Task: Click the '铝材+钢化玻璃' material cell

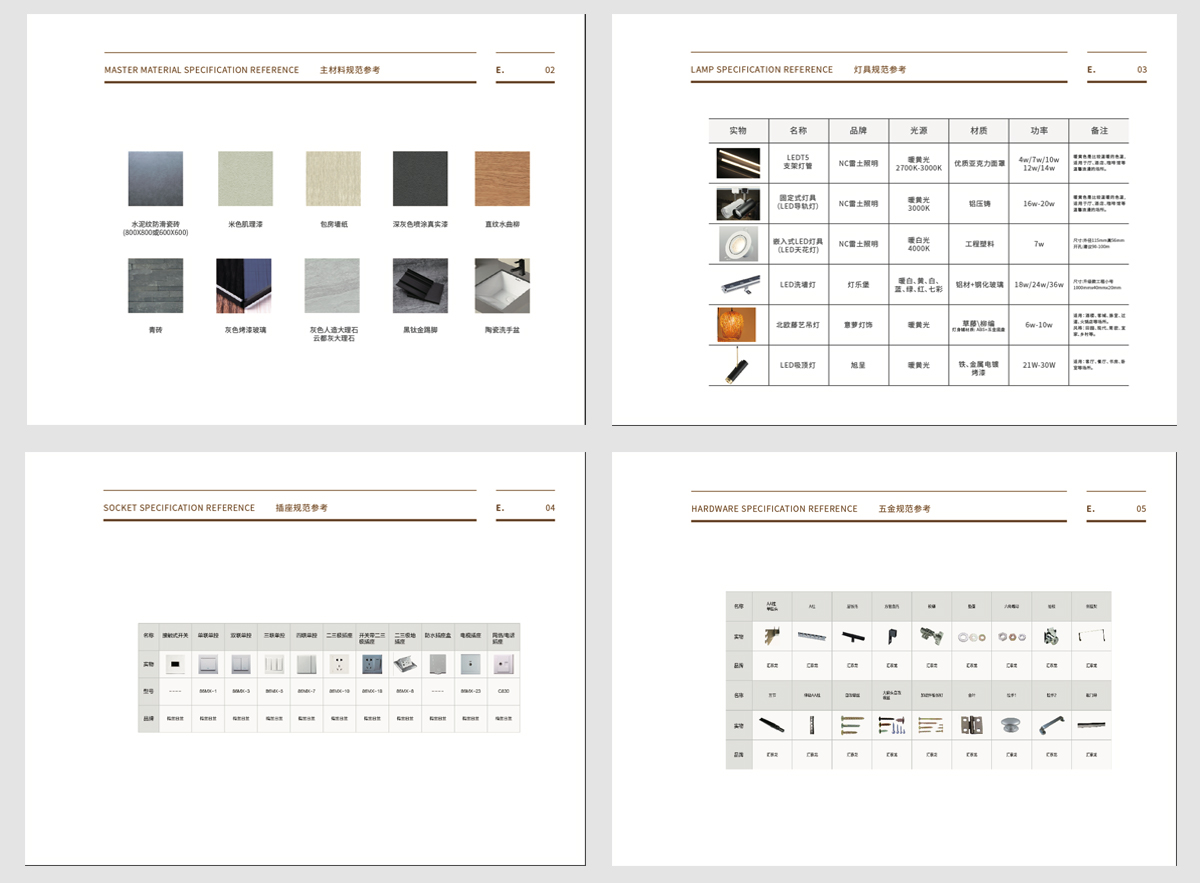Action: (x=979, y=285)
